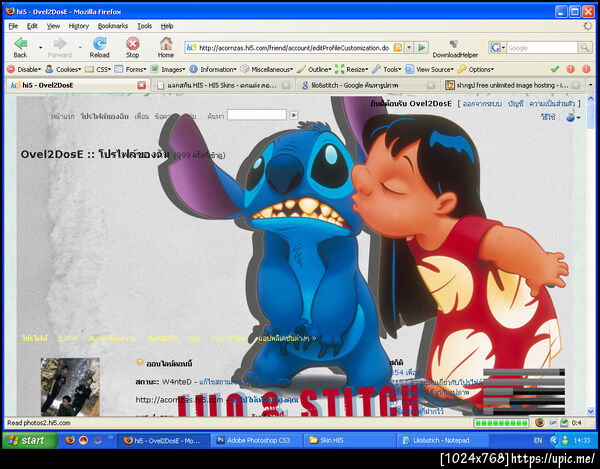Open the Images dropdown menu
Viewport: 600px width, 469px height.
click(x=168, y=69)
